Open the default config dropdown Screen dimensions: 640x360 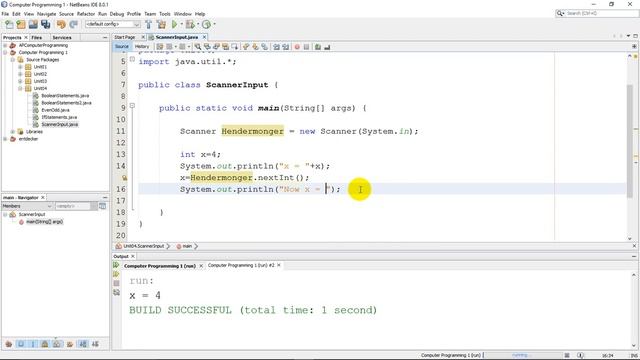point(113,24)
